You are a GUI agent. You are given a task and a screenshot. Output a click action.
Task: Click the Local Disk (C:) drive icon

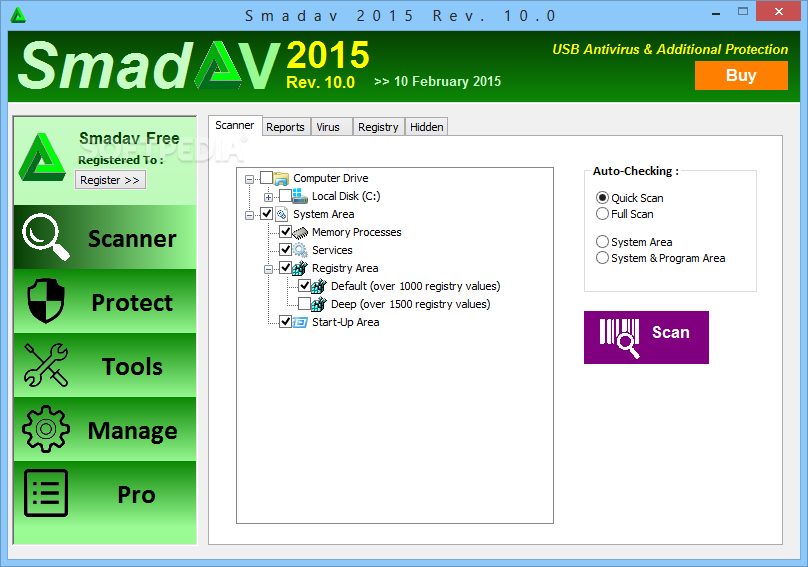tap(300, 197)
